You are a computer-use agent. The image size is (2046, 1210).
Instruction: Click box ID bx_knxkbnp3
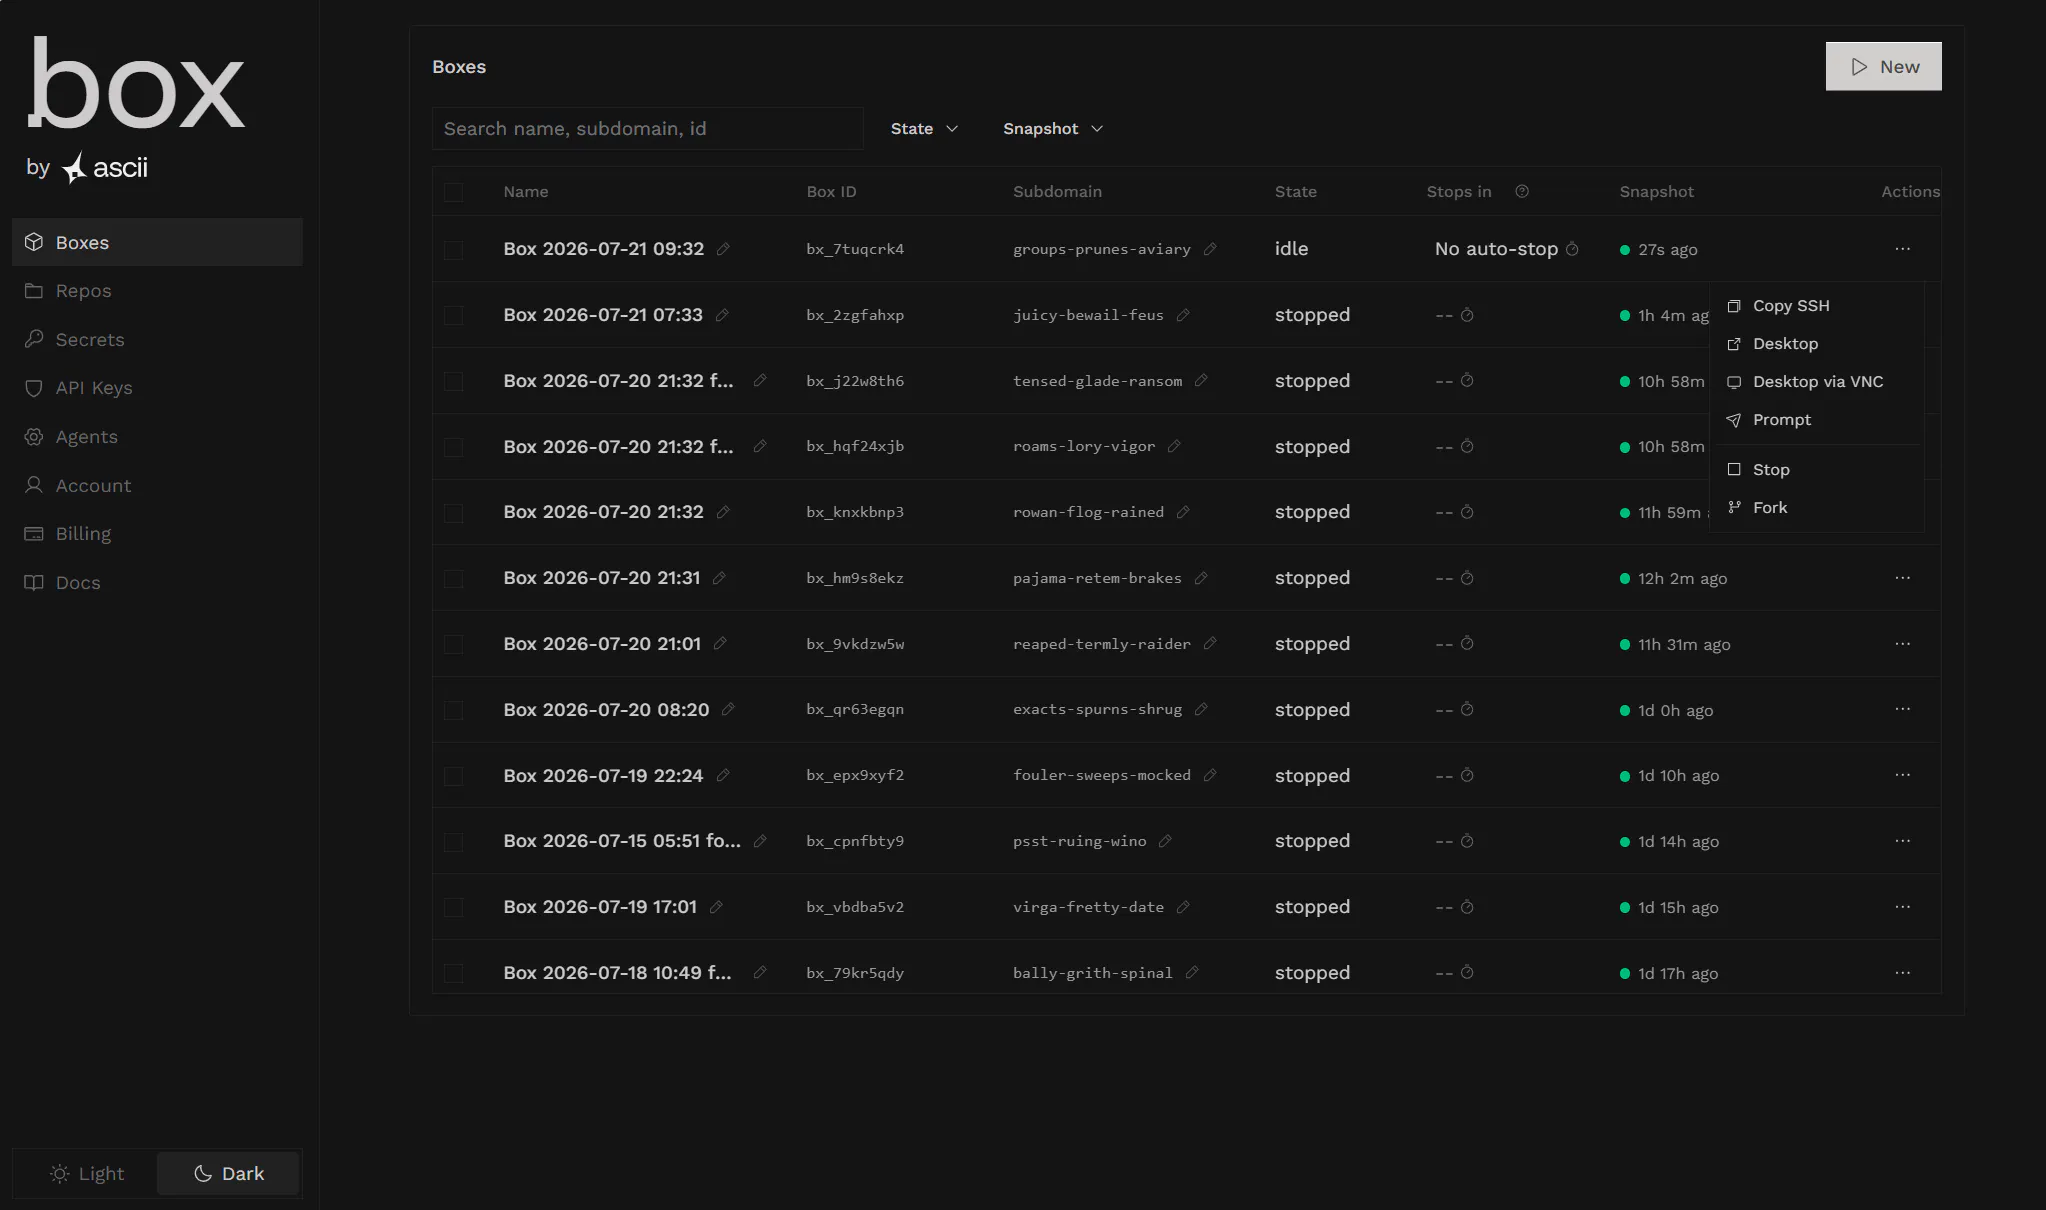tap(855, 512)
